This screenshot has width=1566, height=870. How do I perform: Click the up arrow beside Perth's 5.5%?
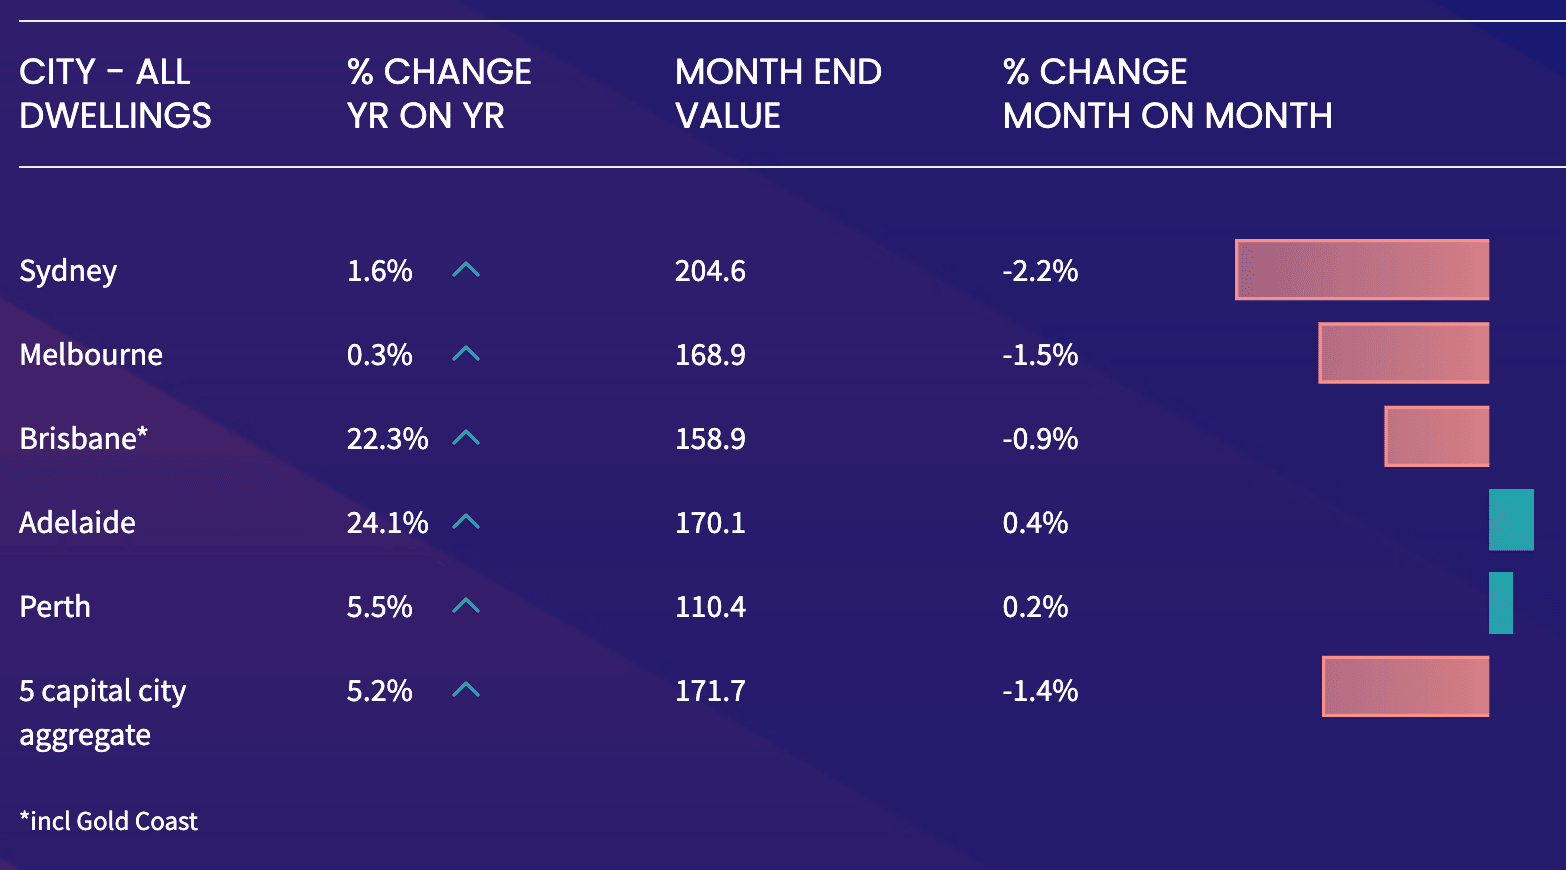(x=466, y=606)
